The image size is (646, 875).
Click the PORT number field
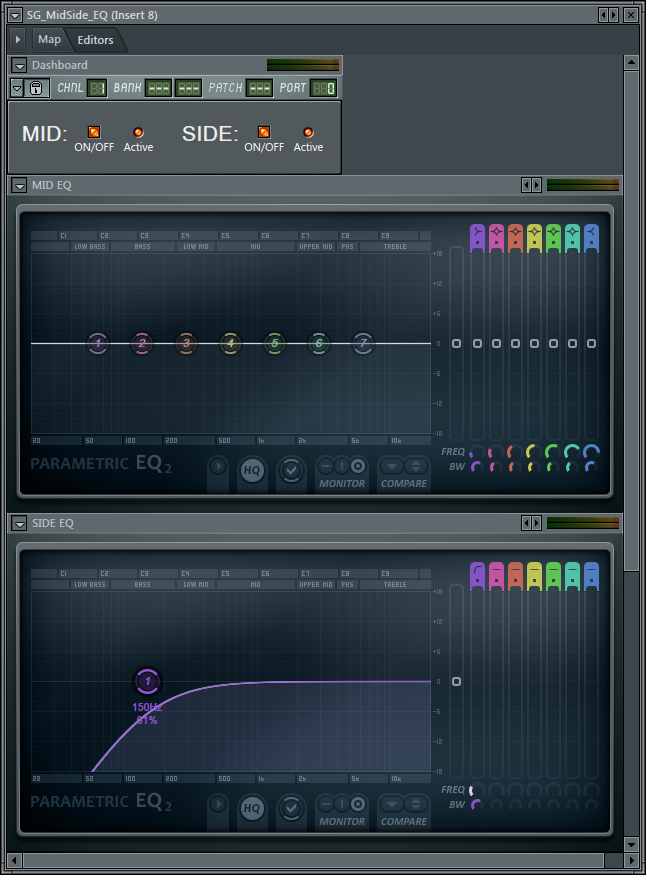point(324,88)
